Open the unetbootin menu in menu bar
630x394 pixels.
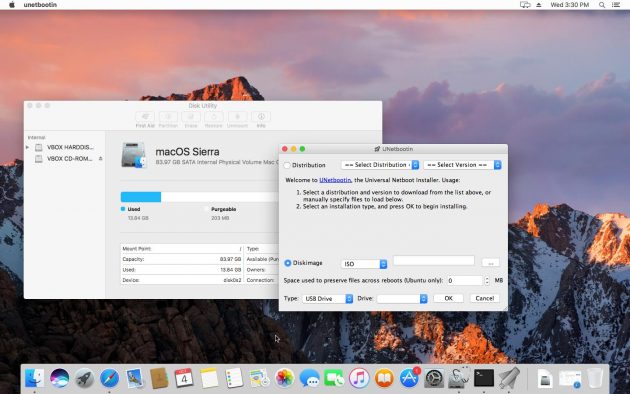(40, 5)
